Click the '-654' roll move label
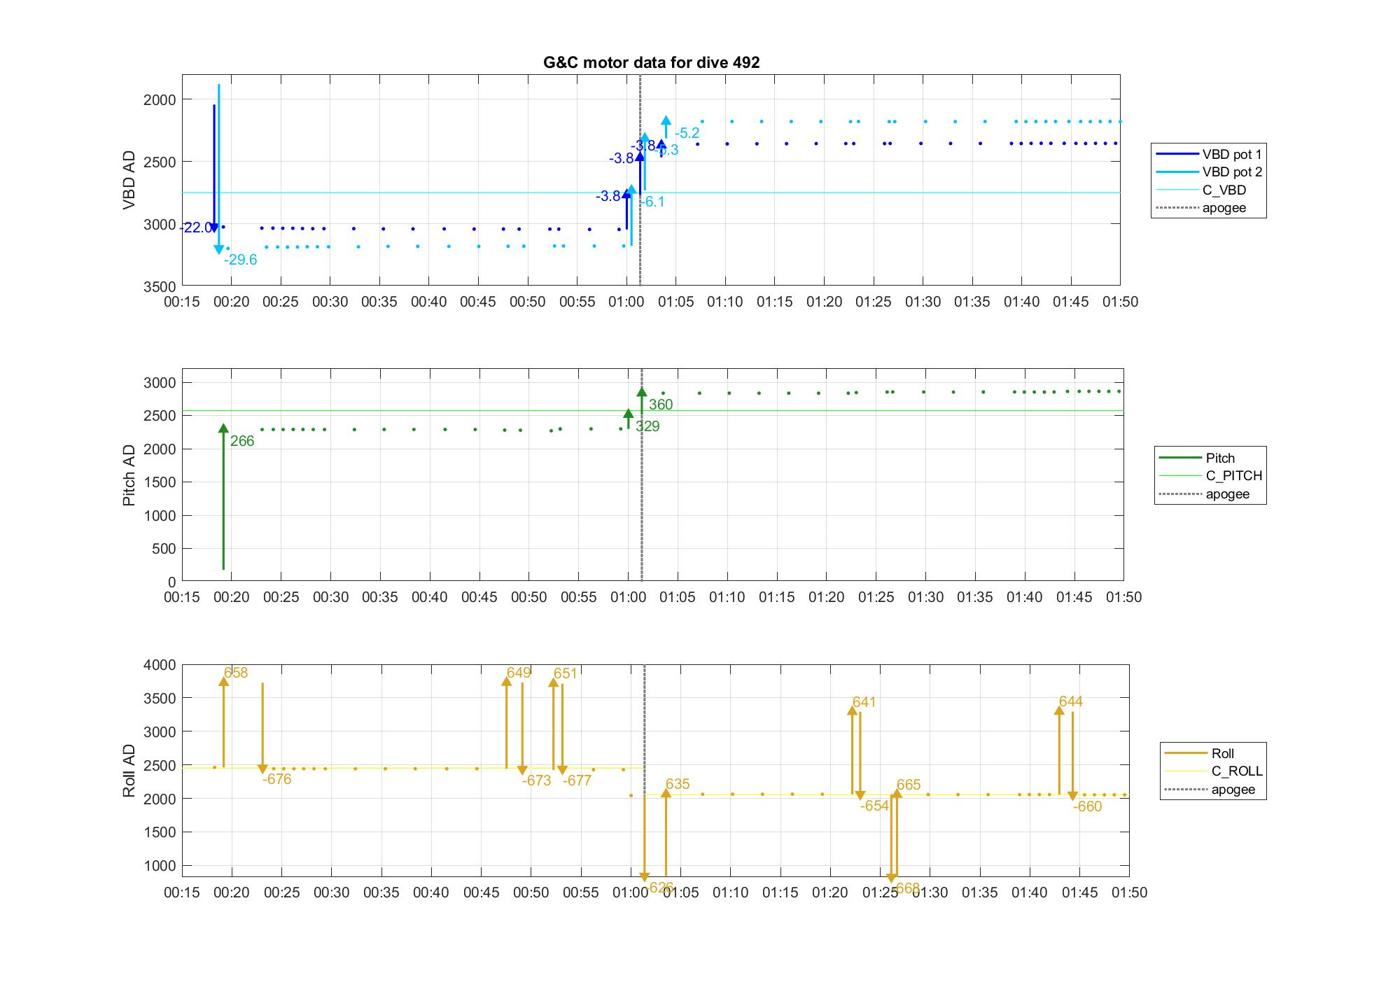Screen dimensions: 1400x986 coord(874,806)
